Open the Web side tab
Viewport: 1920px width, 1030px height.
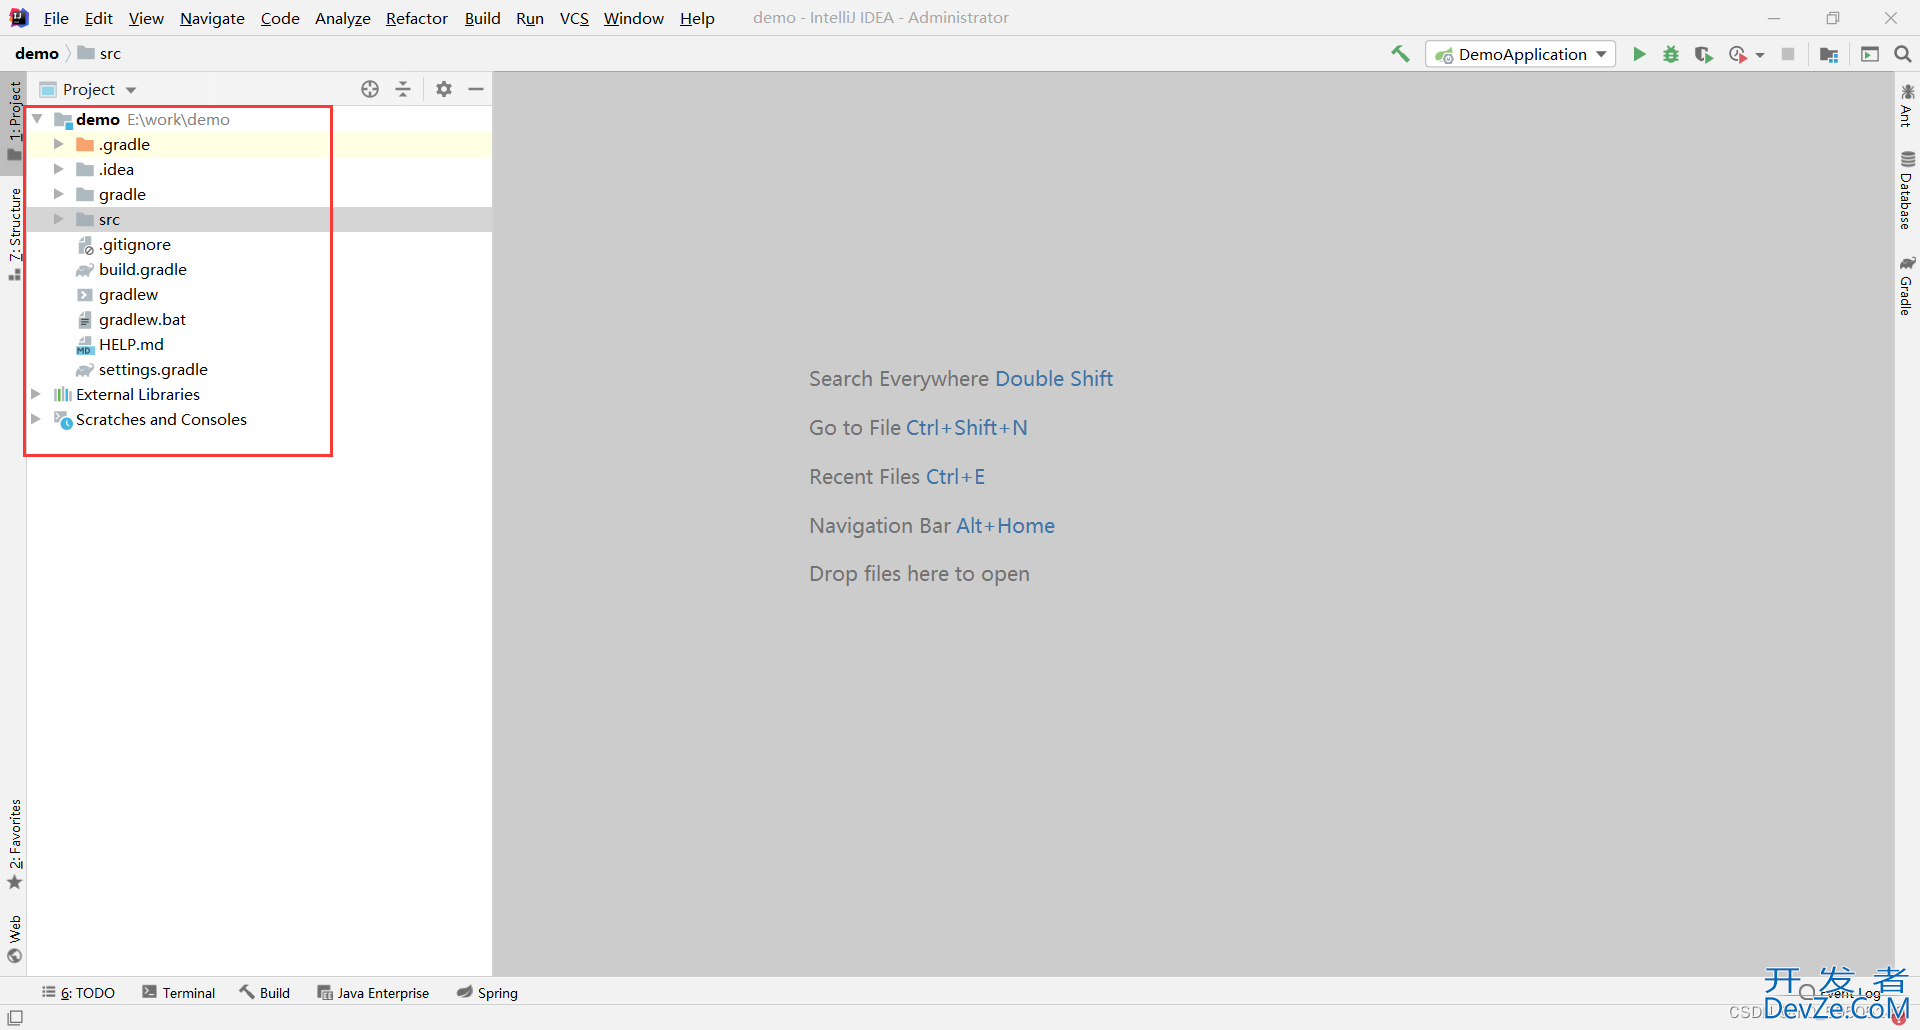(x=14, y=939)
